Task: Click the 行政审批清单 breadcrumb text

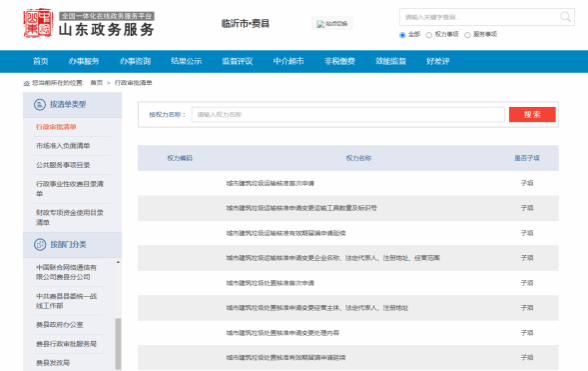Action: click(x=134, y=83)
